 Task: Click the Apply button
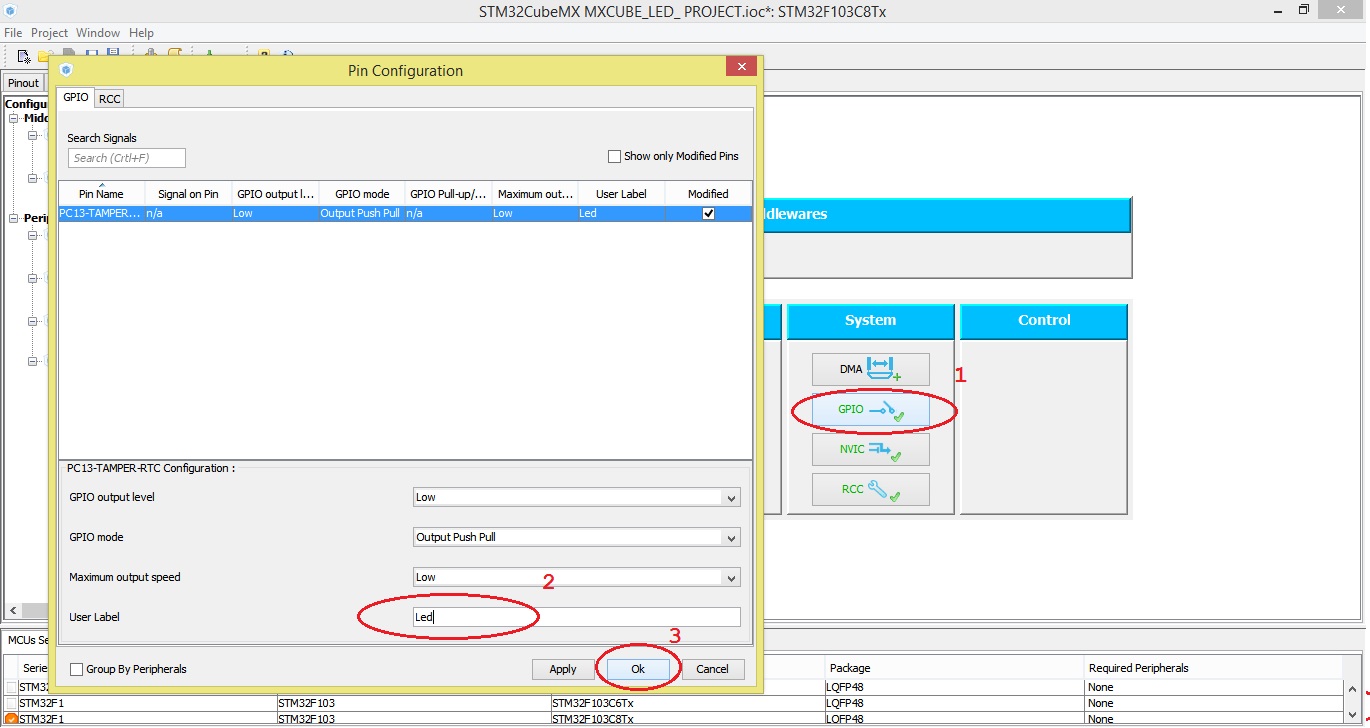coord(563,669)
